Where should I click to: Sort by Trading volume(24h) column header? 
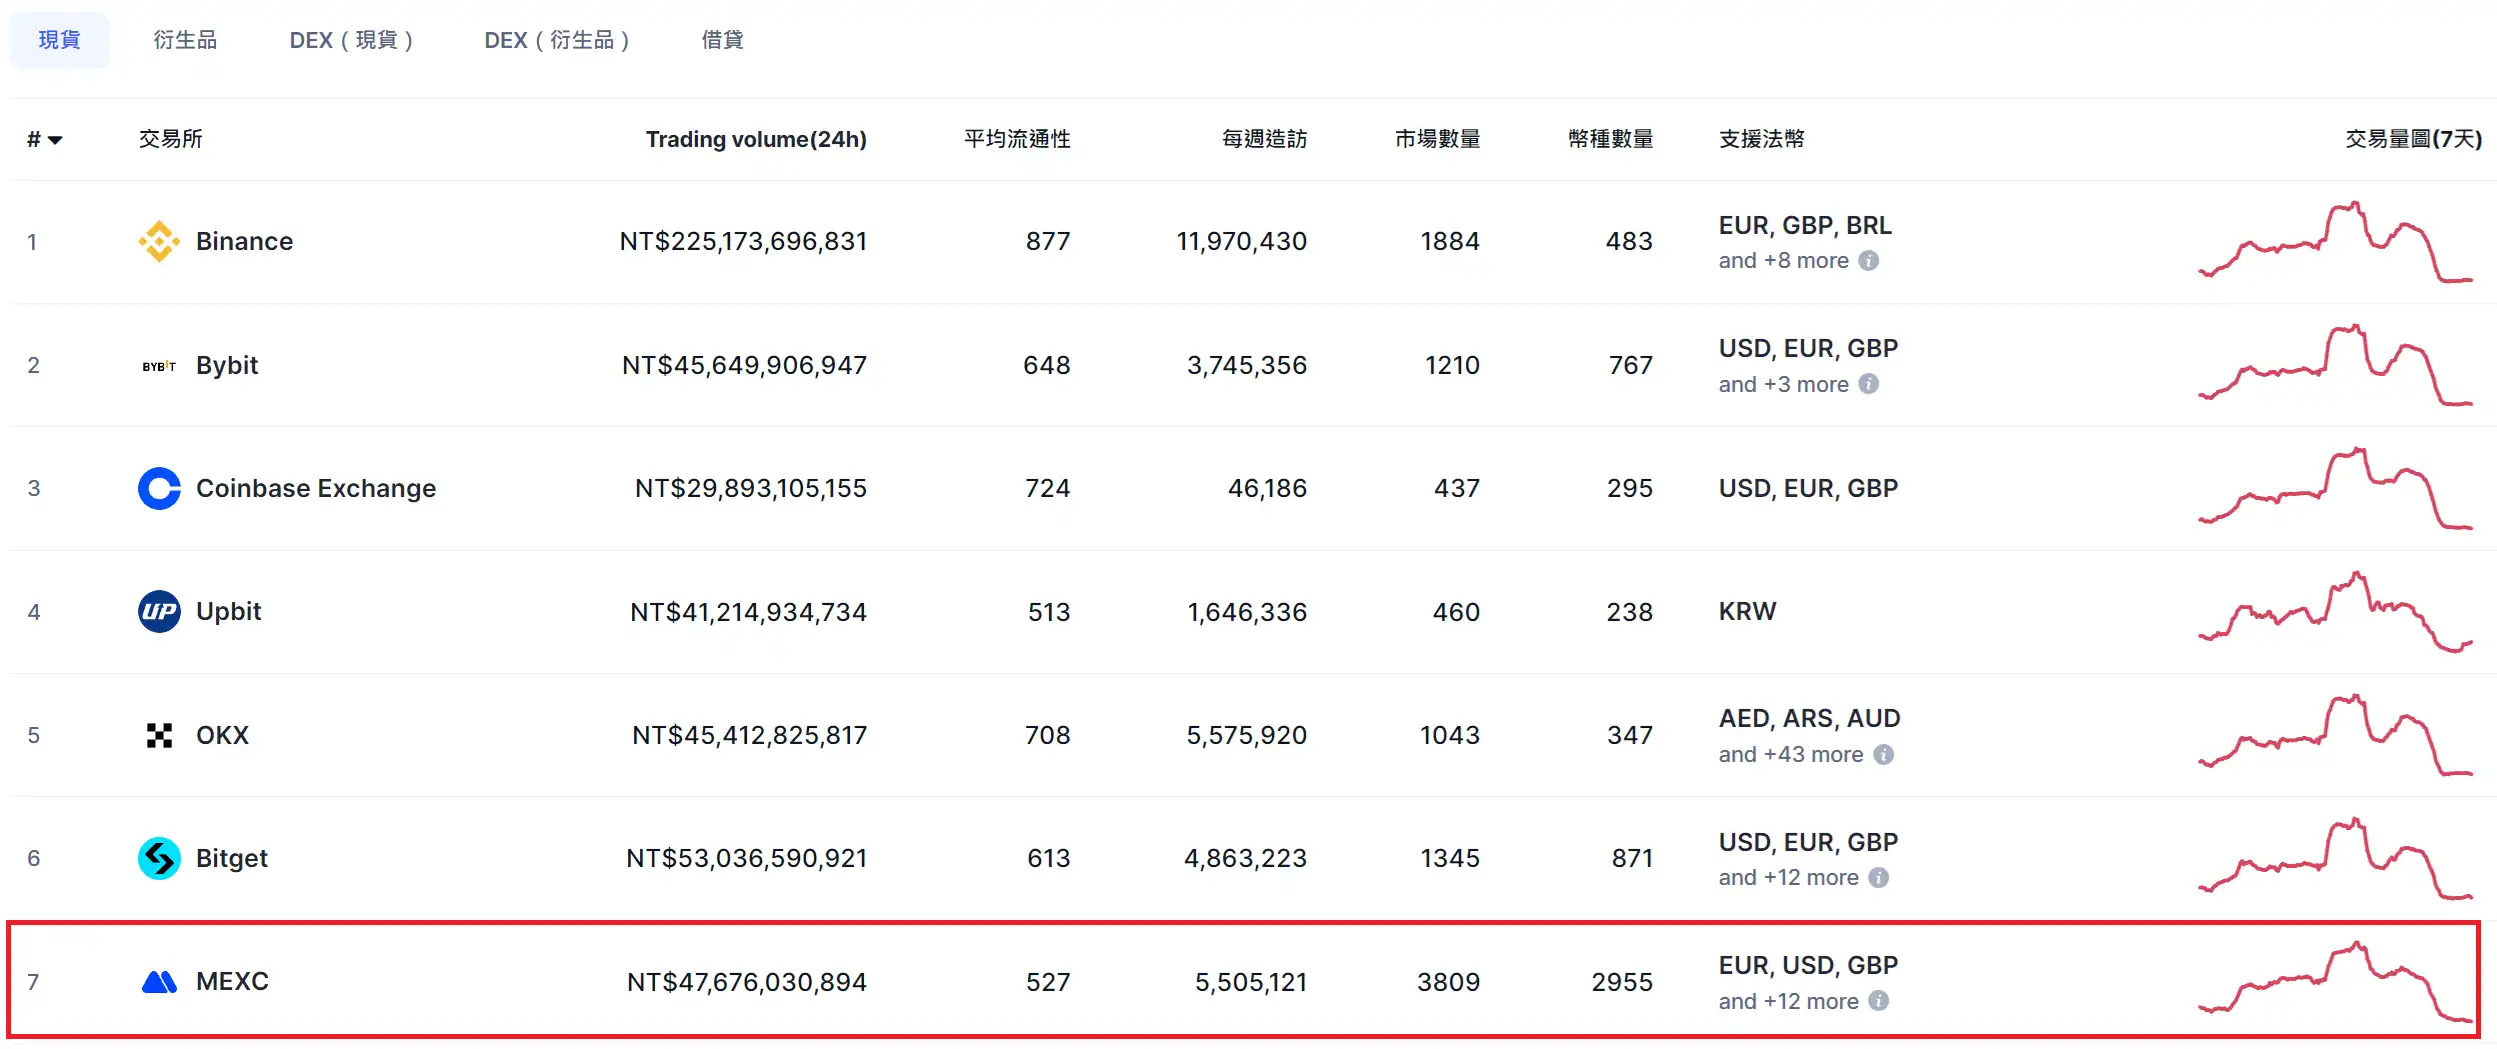(756, 139)
